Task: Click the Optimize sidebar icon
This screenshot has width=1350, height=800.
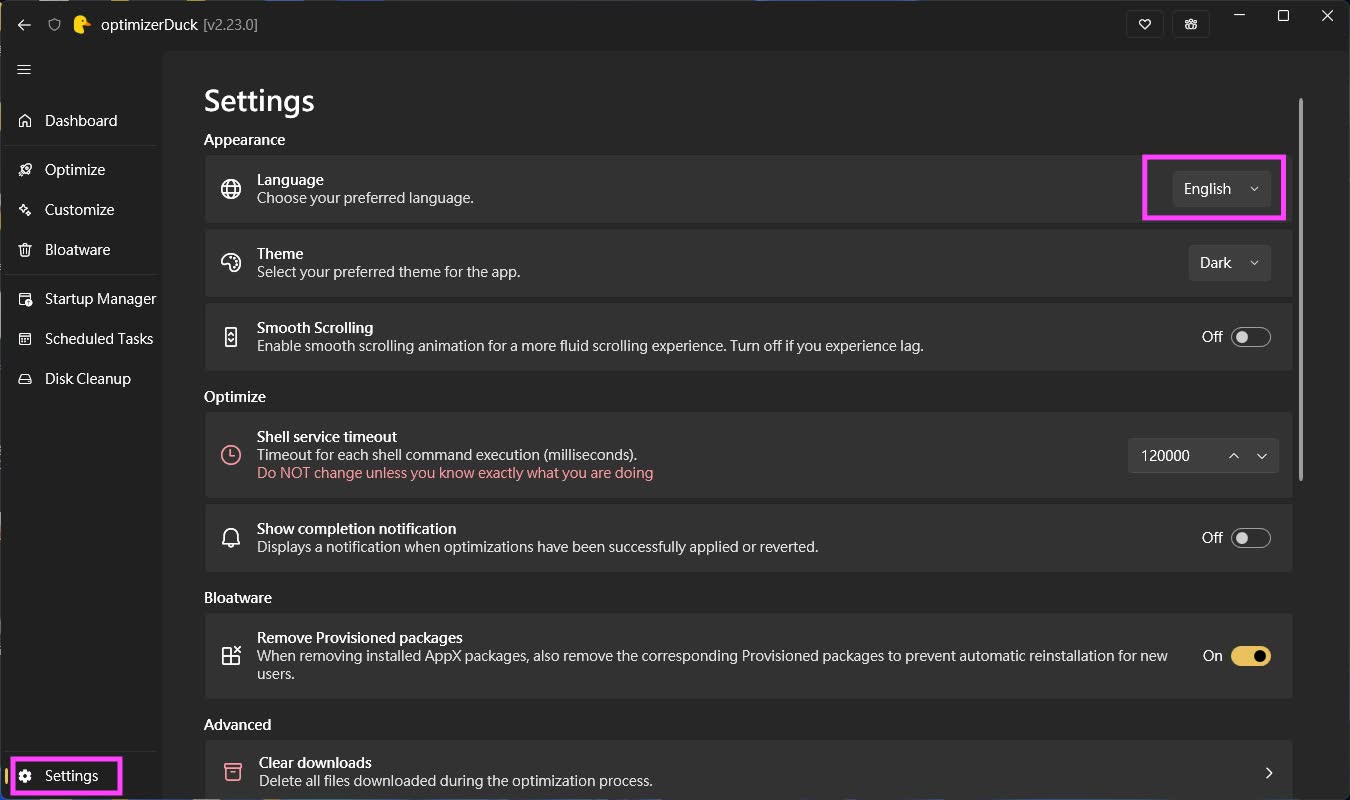Action: (x=25, y=170)
